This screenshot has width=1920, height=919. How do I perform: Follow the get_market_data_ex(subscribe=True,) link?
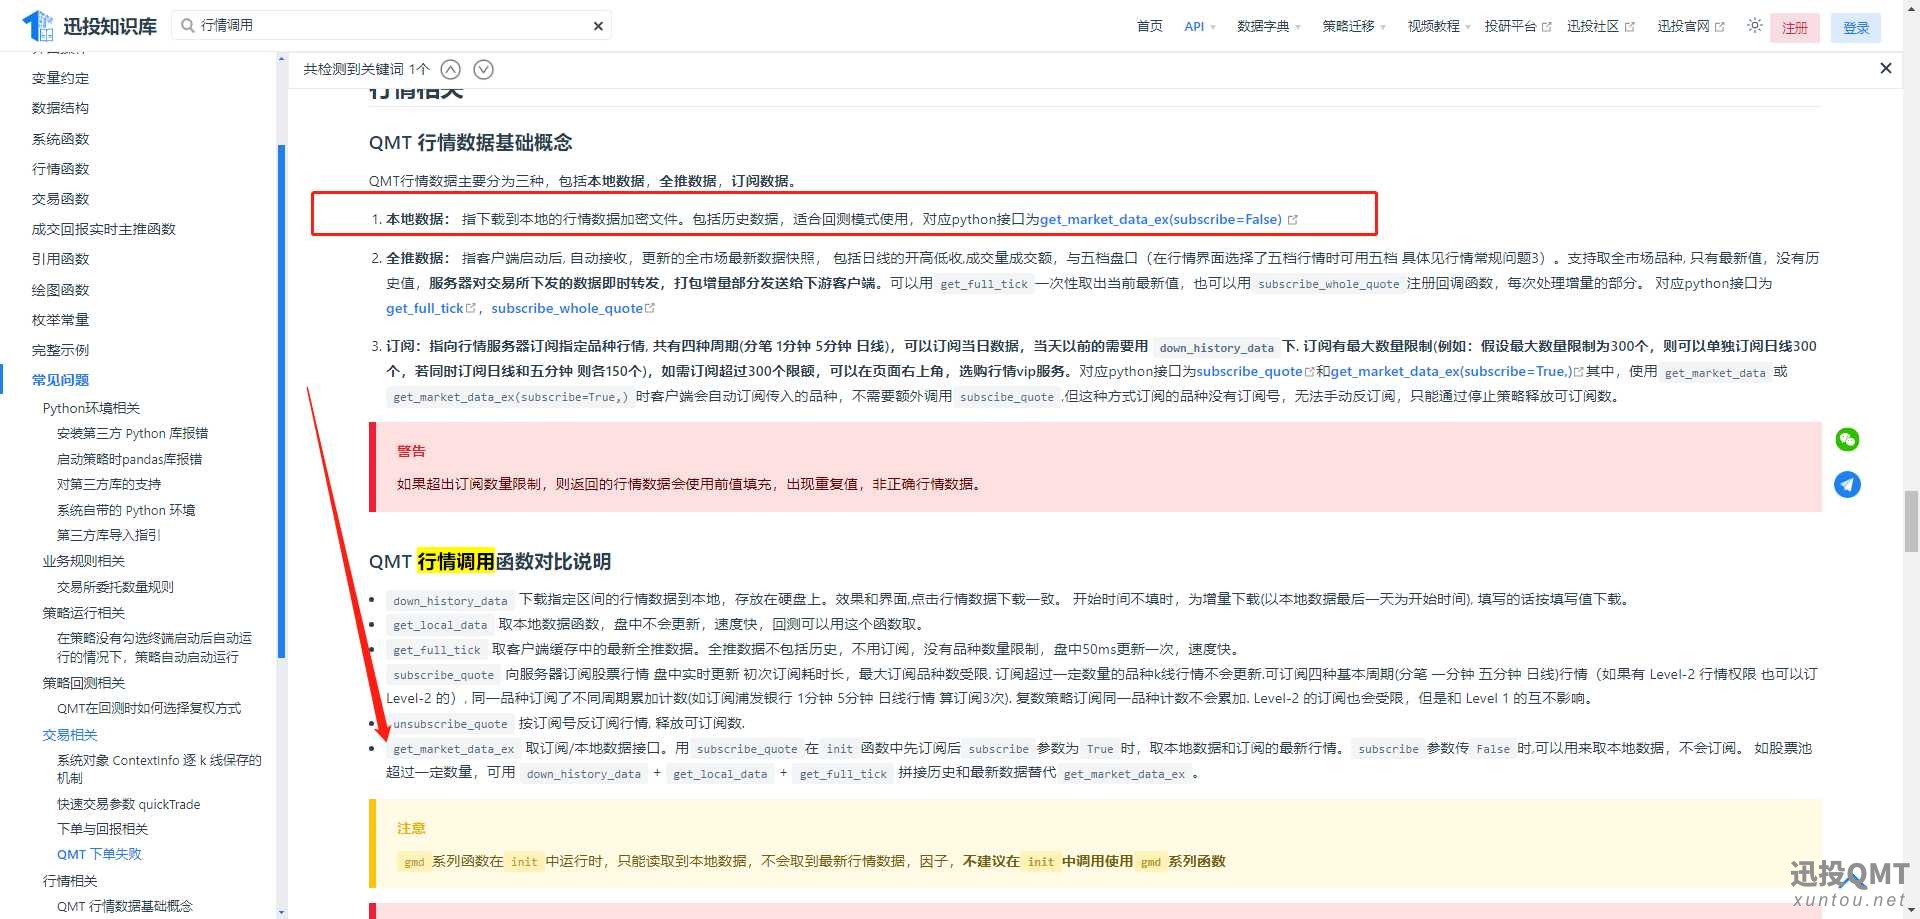click(1457, 371)
